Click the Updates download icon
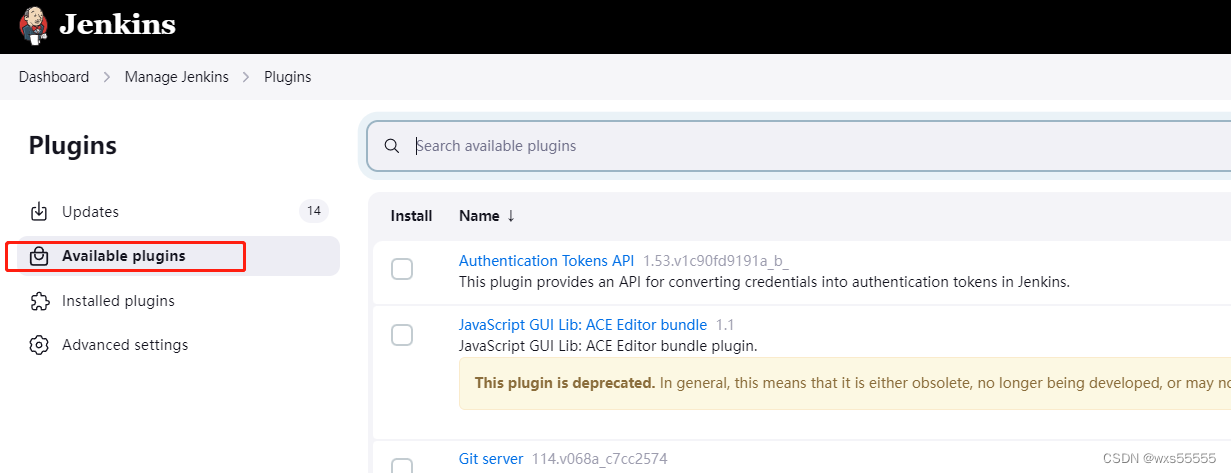The width and height of the screenshot is (1231, 473). [39, 212]
